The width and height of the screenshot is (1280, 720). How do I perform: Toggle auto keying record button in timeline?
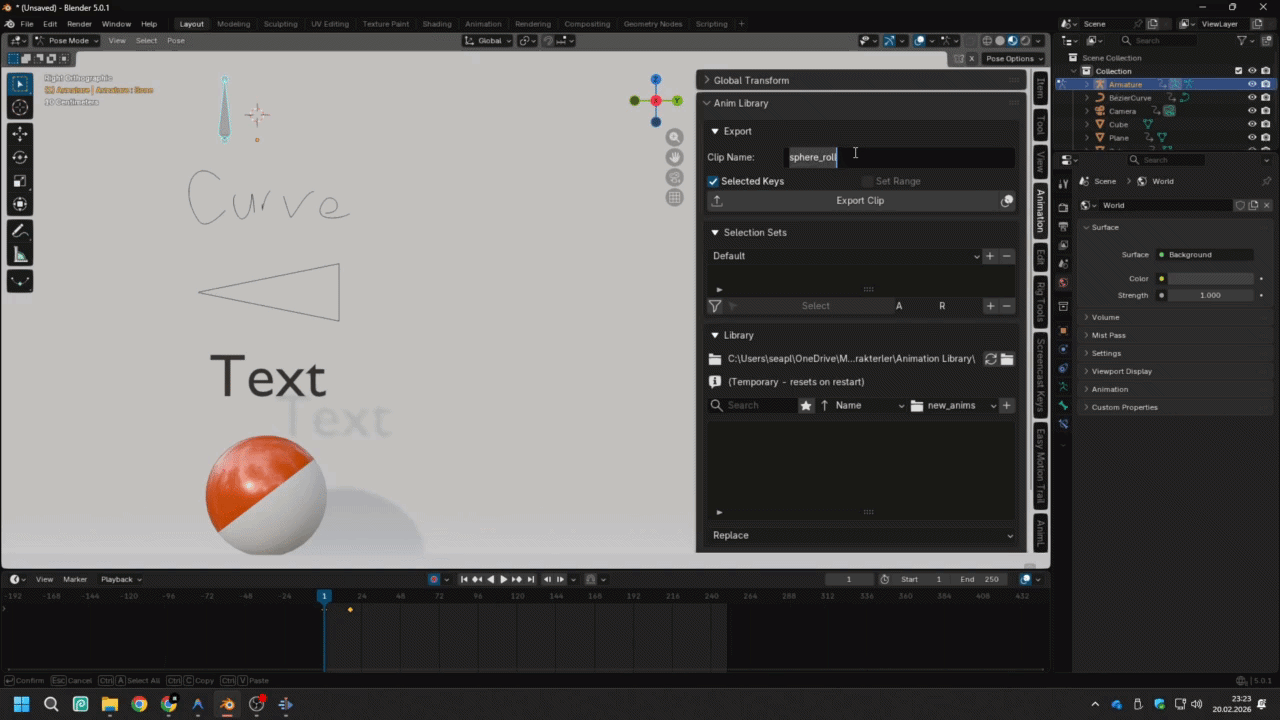pyautogui.click(x=434, y=579)
